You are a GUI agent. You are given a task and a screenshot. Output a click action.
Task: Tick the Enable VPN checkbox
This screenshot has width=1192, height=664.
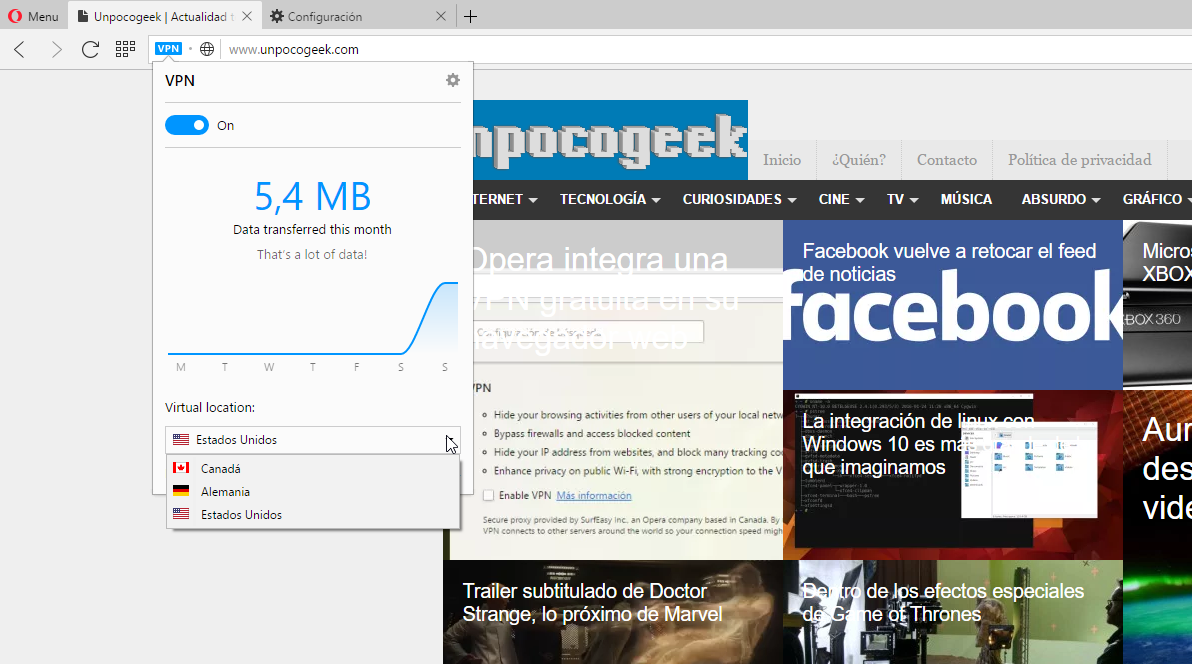tap(489, 495)
